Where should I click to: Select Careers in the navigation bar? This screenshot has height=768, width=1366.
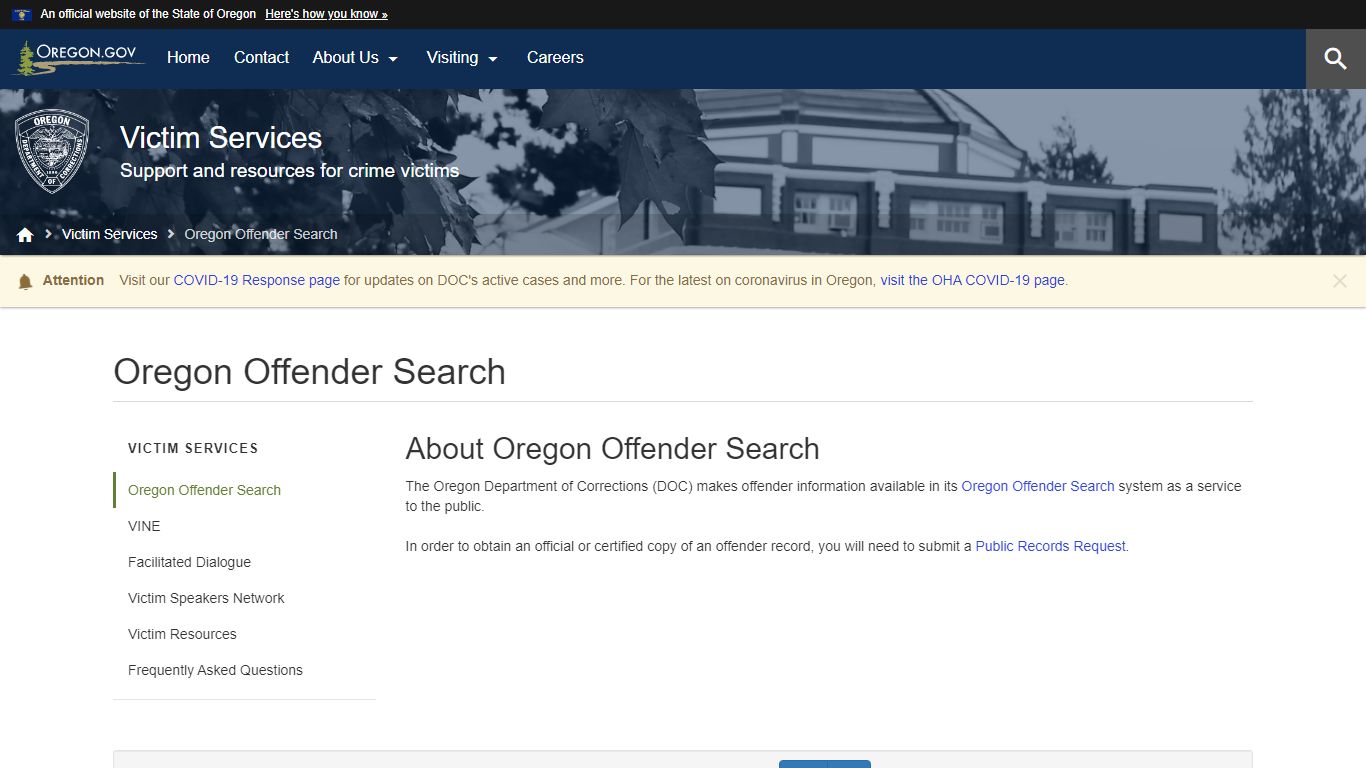pos(555,58)
